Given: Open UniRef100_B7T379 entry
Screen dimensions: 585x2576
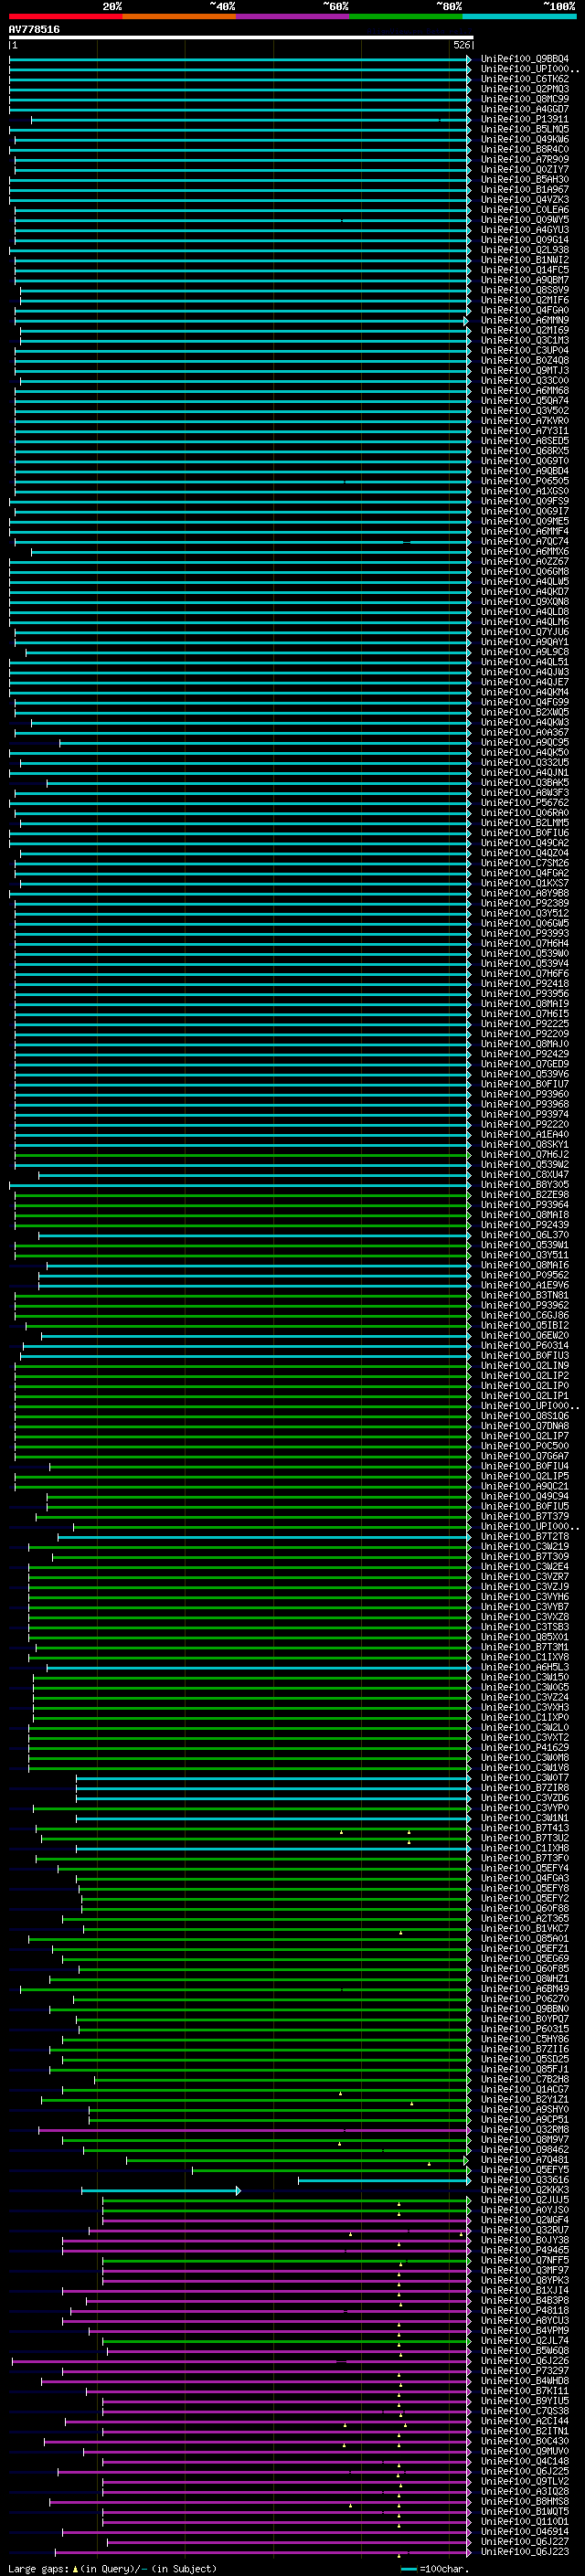Looking at the screenshot, I should coord(525,1516).
